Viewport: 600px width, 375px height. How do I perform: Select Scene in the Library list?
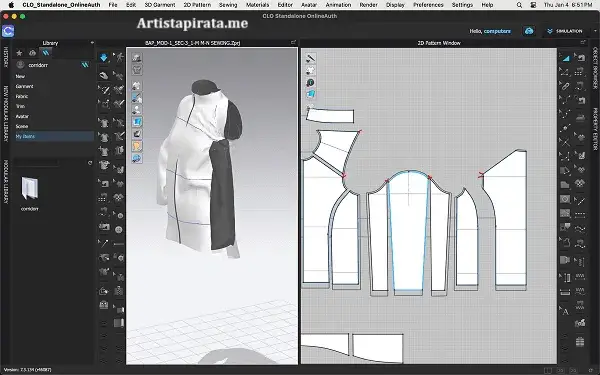coord(22,126)
